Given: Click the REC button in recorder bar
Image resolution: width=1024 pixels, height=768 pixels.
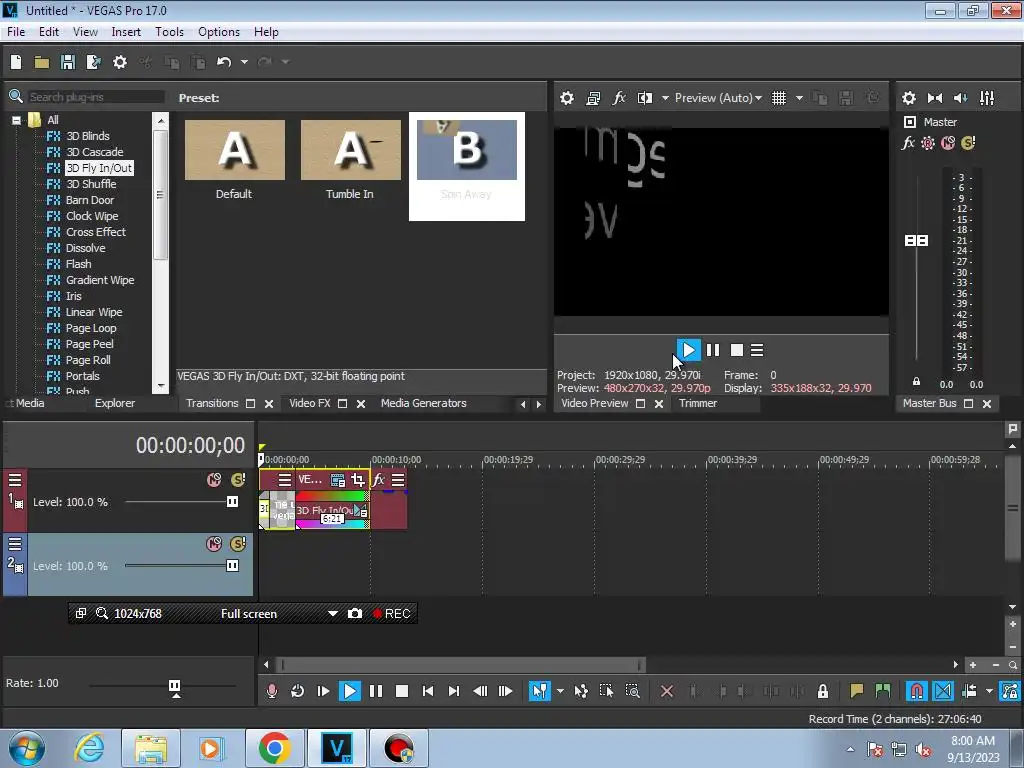Looking at the screenshot, I should point(392,614).
